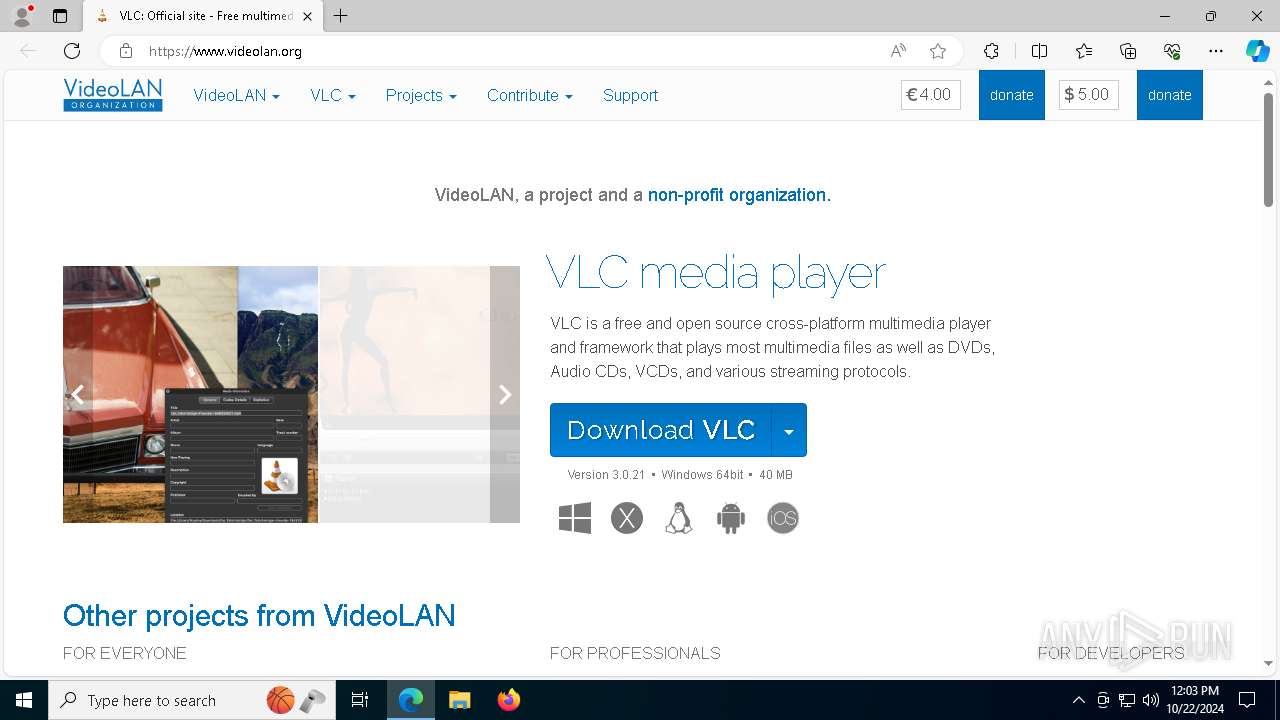The height and width of the screenshot is (720, 1280).
Task: Open File Explorer from the taskbar
Action: coord(459,700)
